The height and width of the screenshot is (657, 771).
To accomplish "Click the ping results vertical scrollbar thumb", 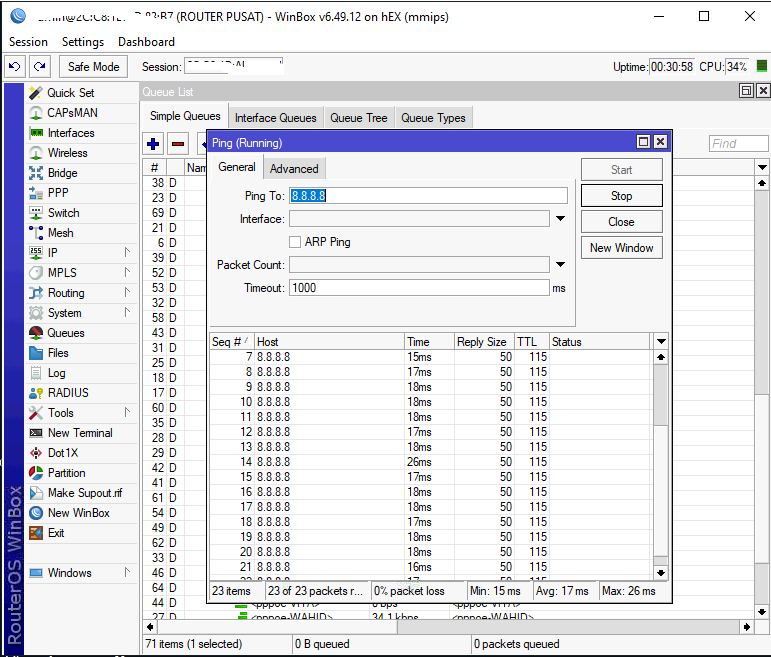I will pos(661,394).
